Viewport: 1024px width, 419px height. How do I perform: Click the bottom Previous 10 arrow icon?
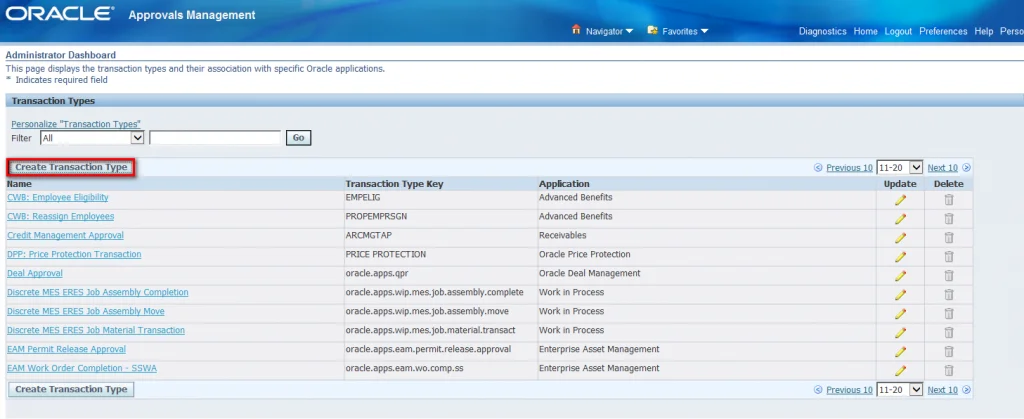tap(818, 390)
